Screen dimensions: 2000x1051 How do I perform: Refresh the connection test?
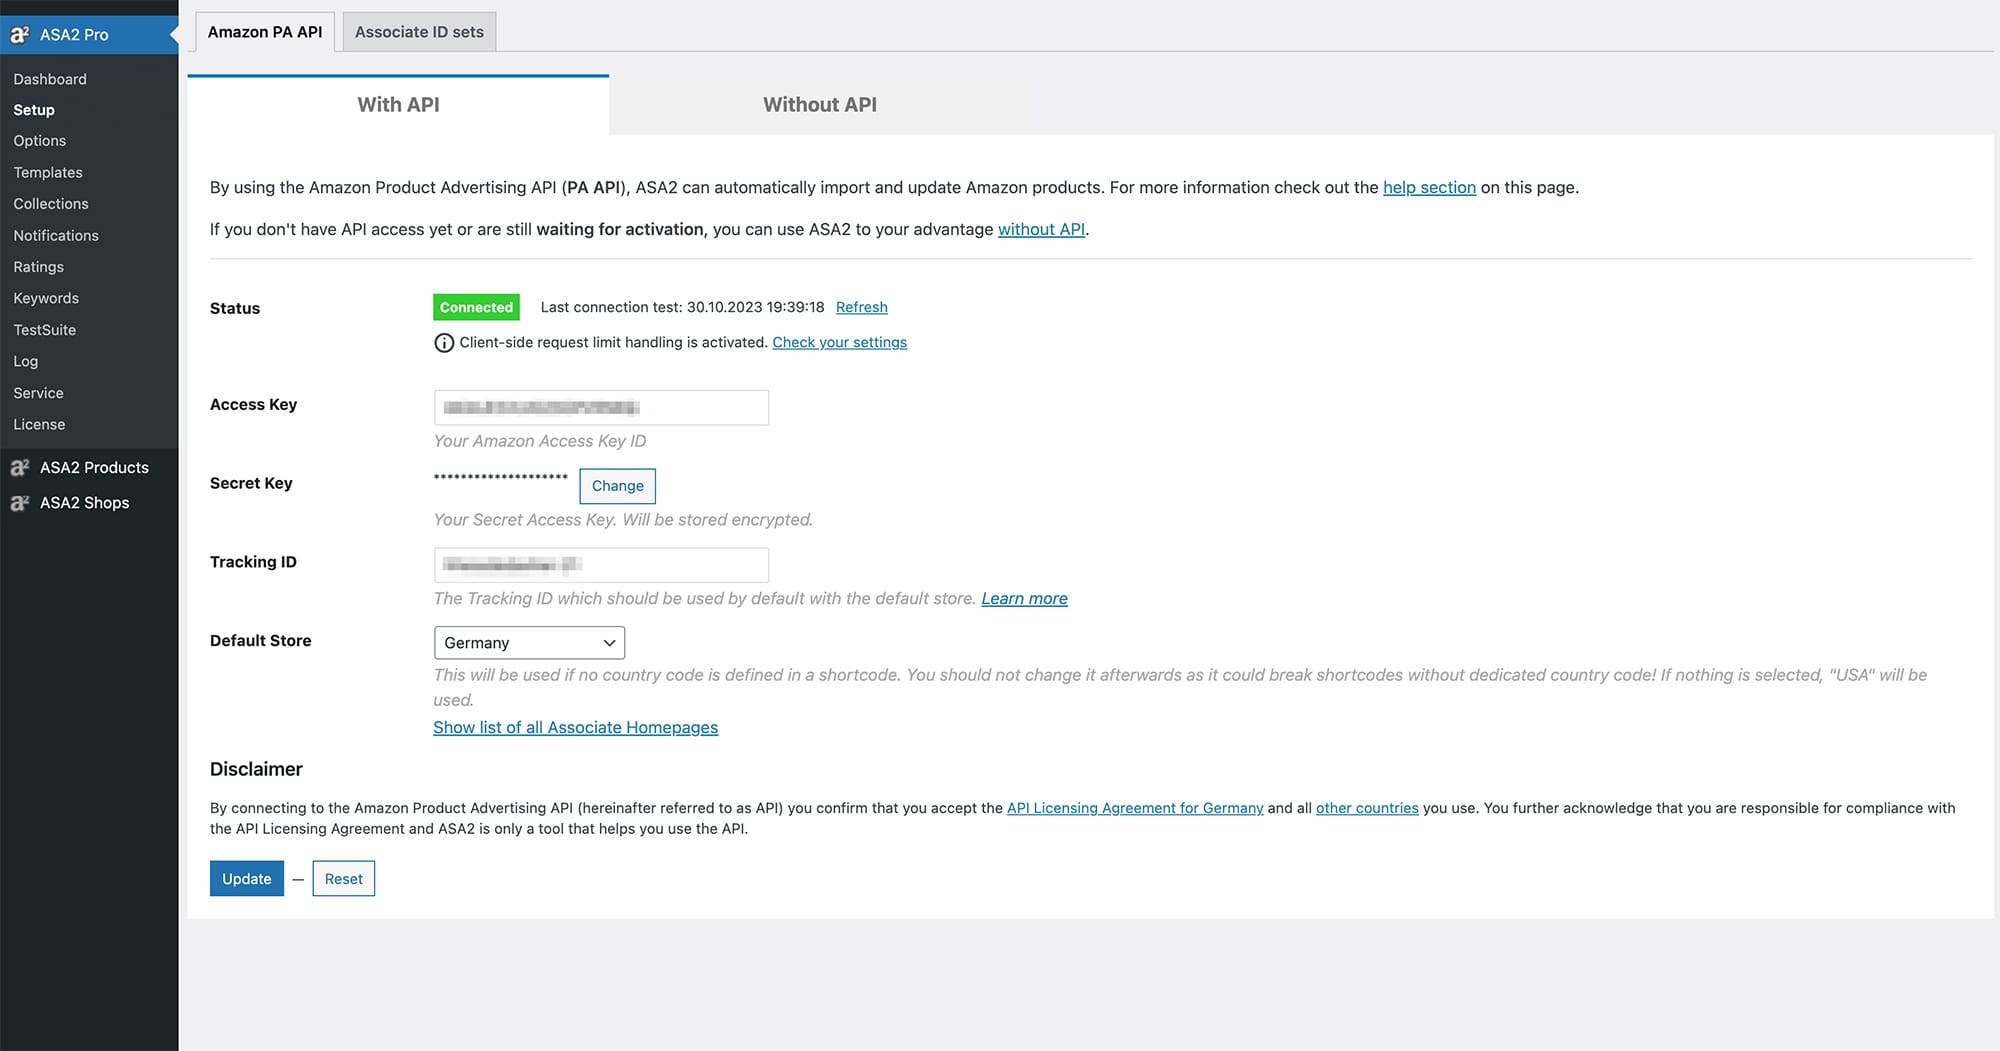click(x=861, y=307)
